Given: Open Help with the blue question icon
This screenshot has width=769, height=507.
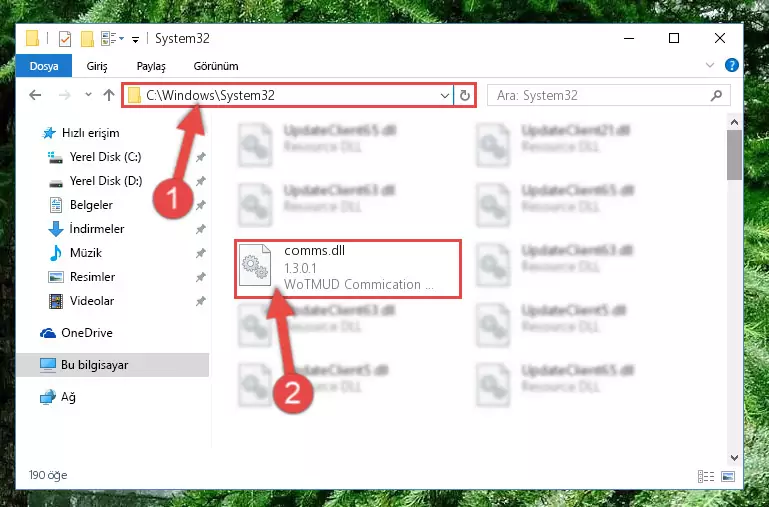Looking at the screenshot, I should [731, 65].
